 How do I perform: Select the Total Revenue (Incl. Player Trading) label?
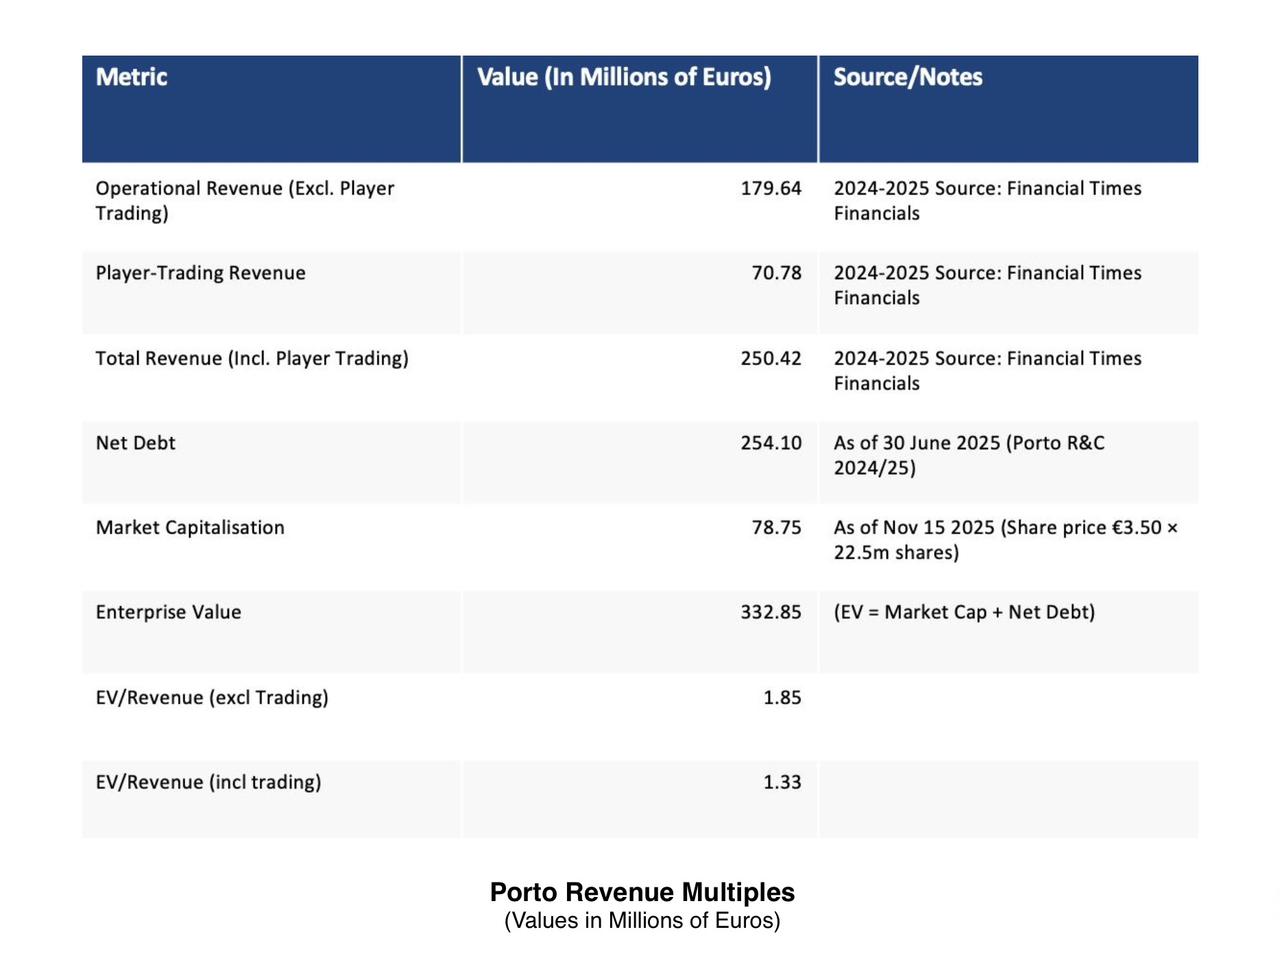coord(251,358)
